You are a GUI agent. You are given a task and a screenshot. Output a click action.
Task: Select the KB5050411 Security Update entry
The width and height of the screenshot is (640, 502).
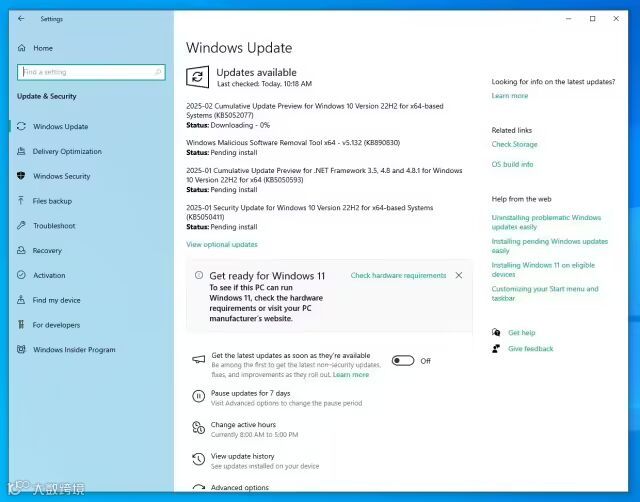point(309,212)
